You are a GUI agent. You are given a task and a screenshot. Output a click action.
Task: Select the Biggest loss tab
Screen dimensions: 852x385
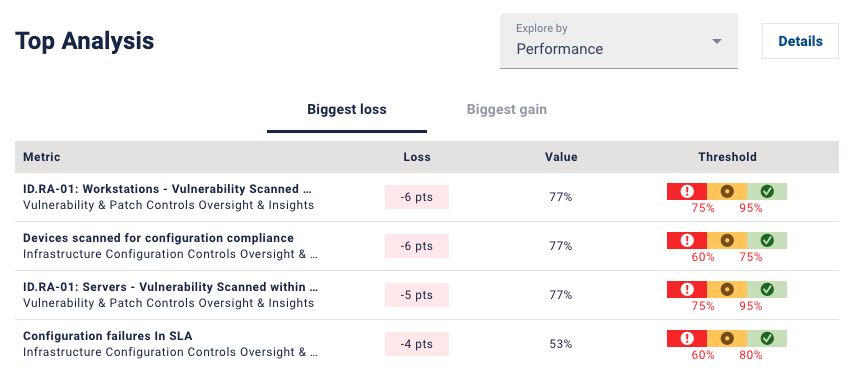tap(347, 109)
